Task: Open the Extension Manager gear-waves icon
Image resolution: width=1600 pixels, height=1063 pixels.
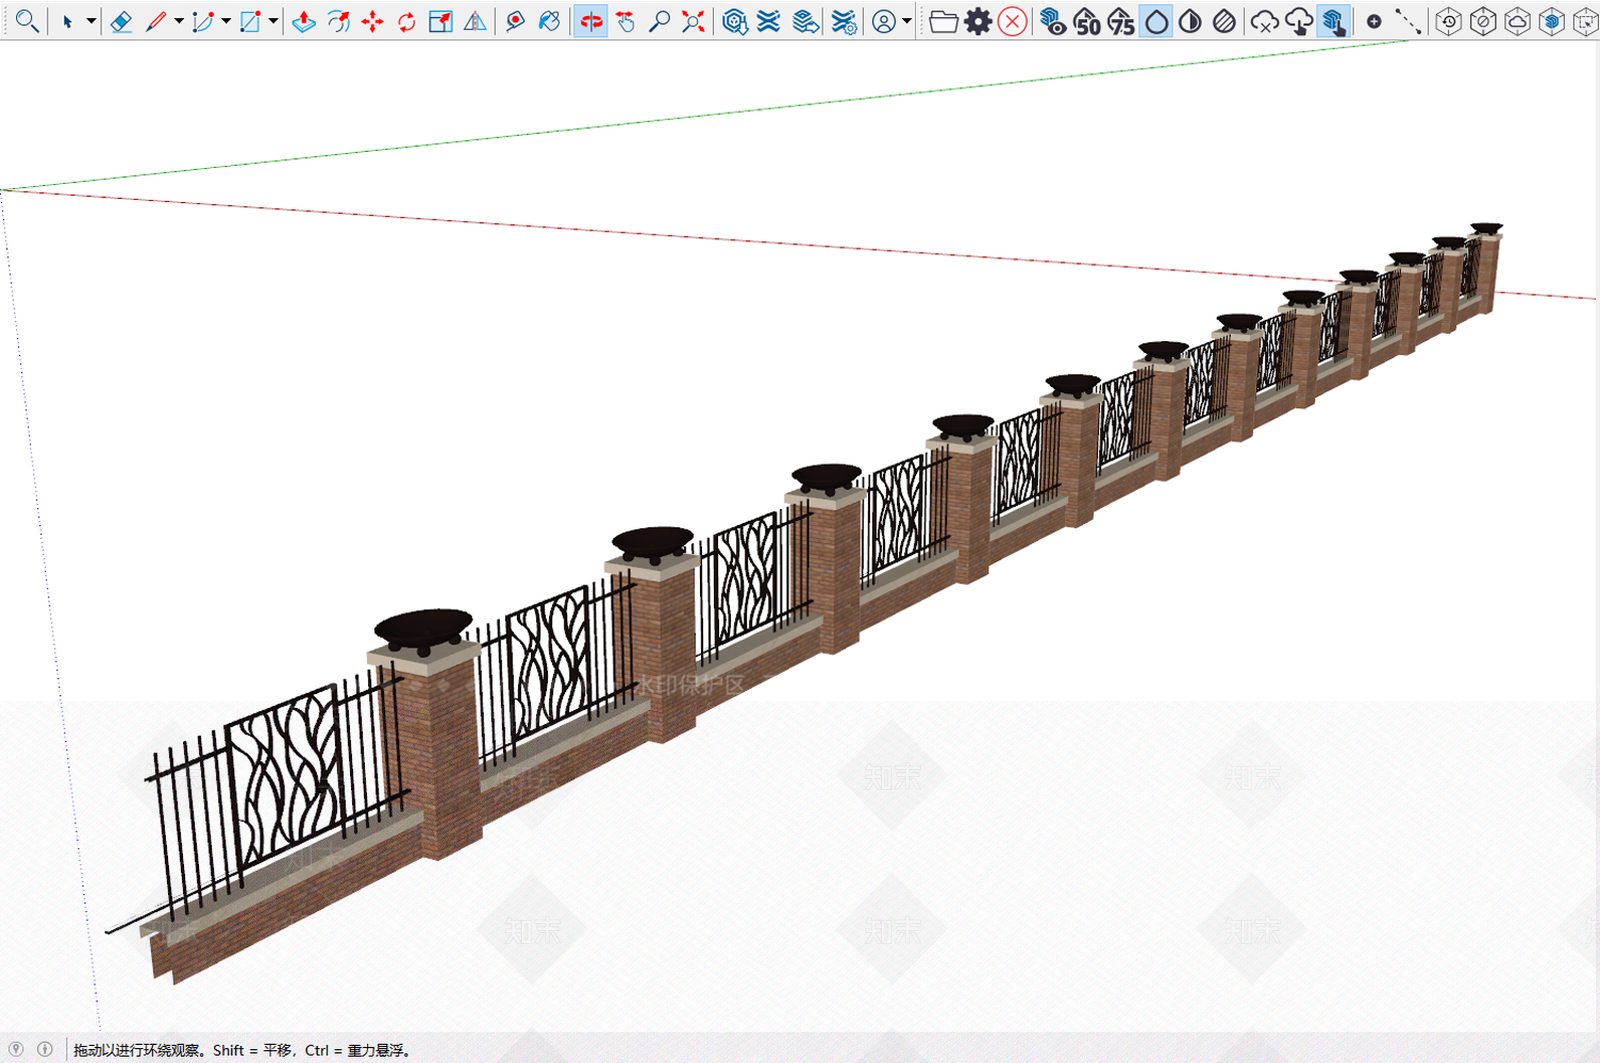Action: 844,21
